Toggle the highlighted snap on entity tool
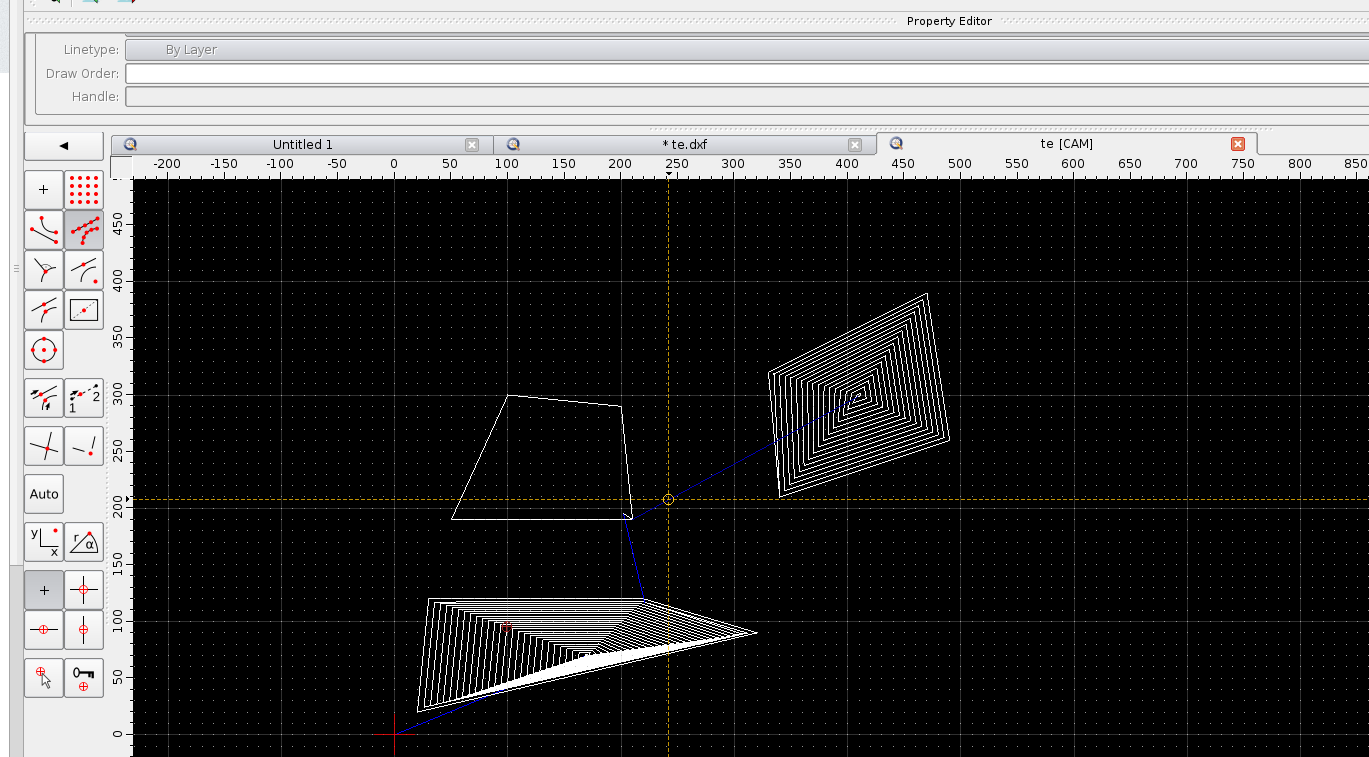This screenshot has width=1369, height=757. pyautogui.click(x=84, y=230)
